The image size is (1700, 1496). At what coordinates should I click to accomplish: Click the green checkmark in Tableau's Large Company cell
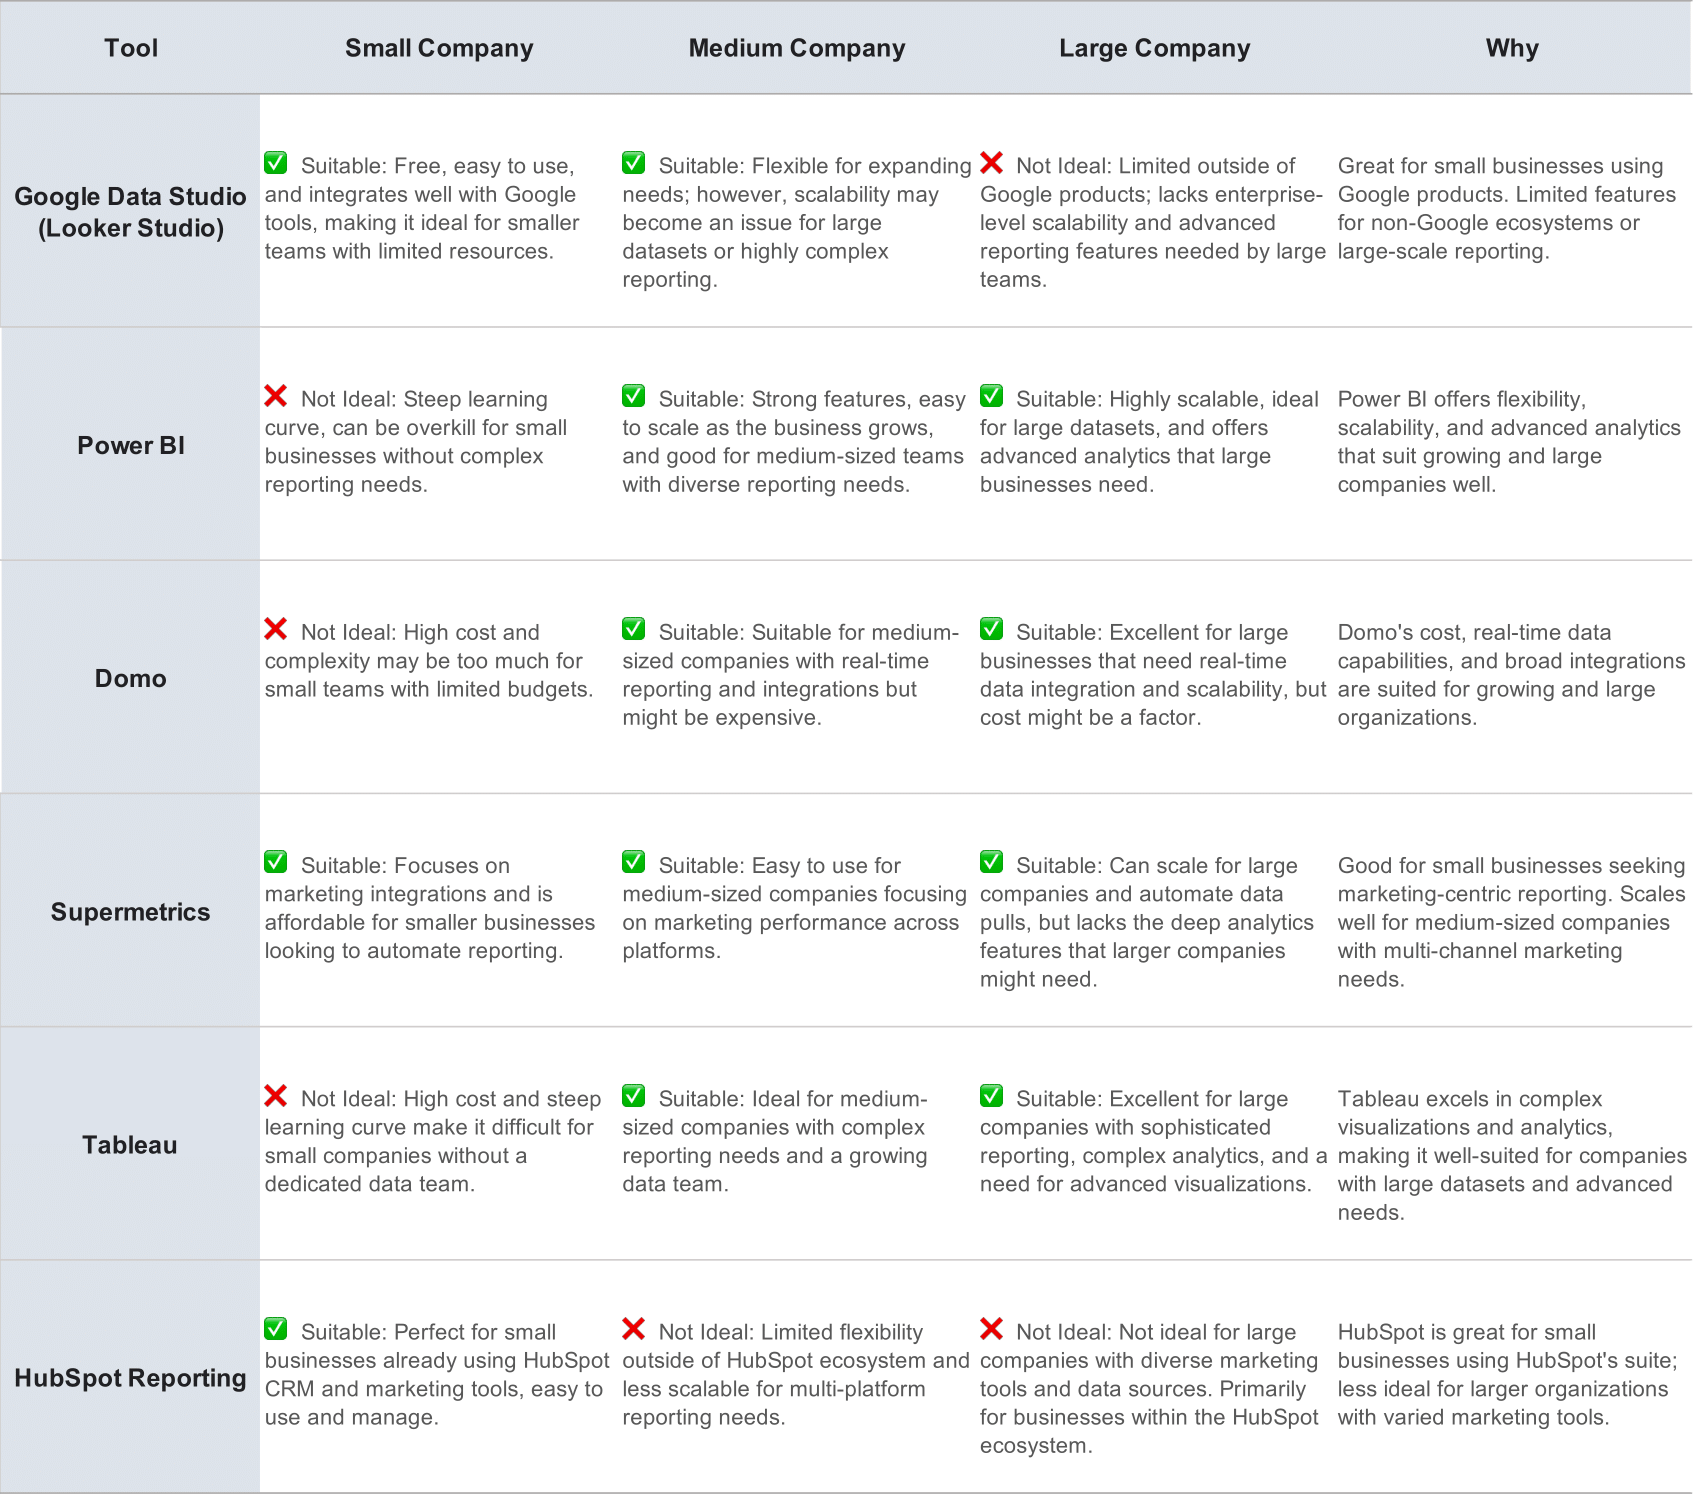991,1096
